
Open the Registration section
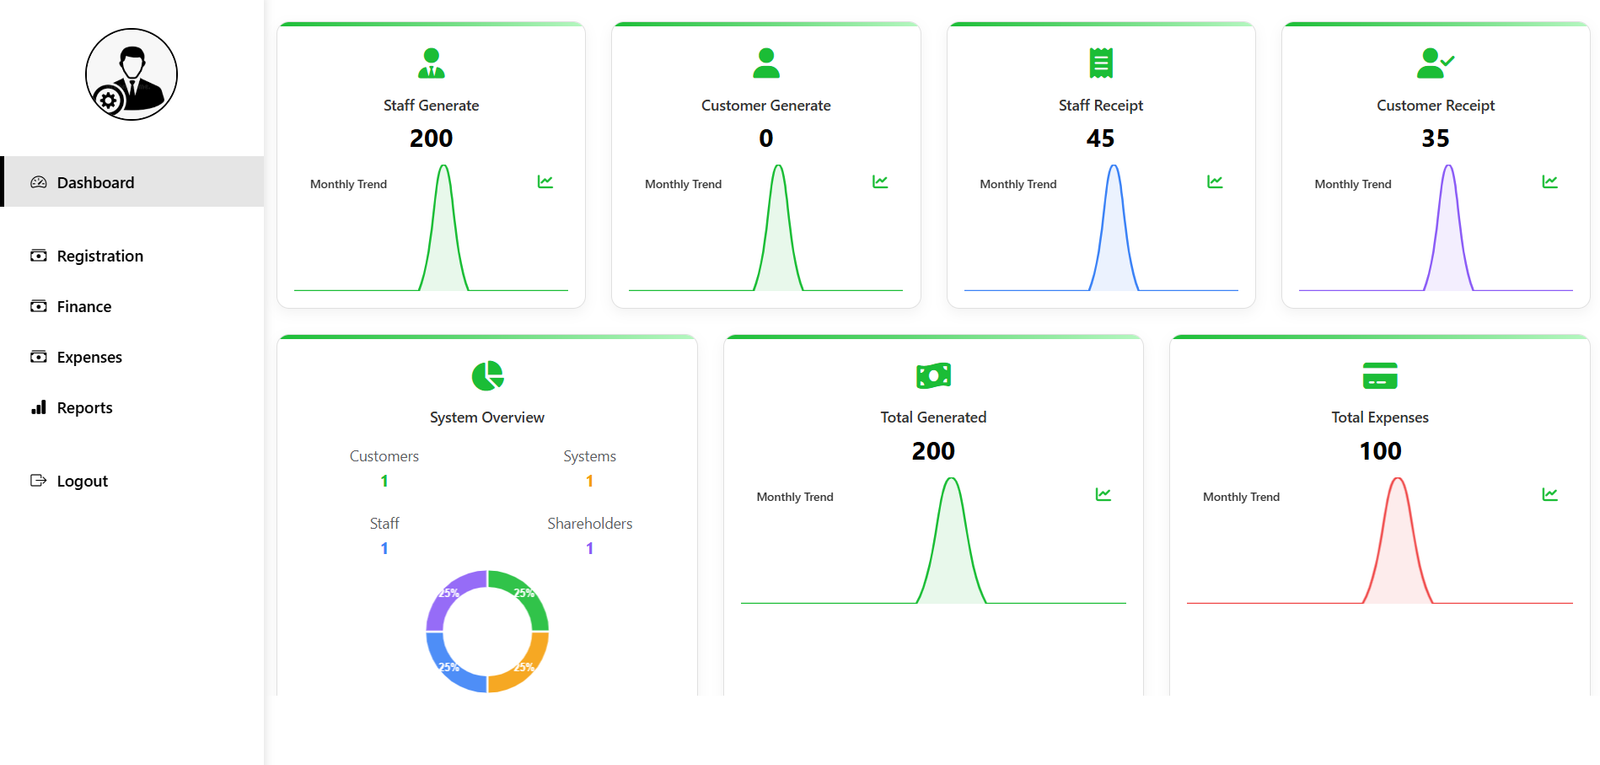tap(99, 256)
